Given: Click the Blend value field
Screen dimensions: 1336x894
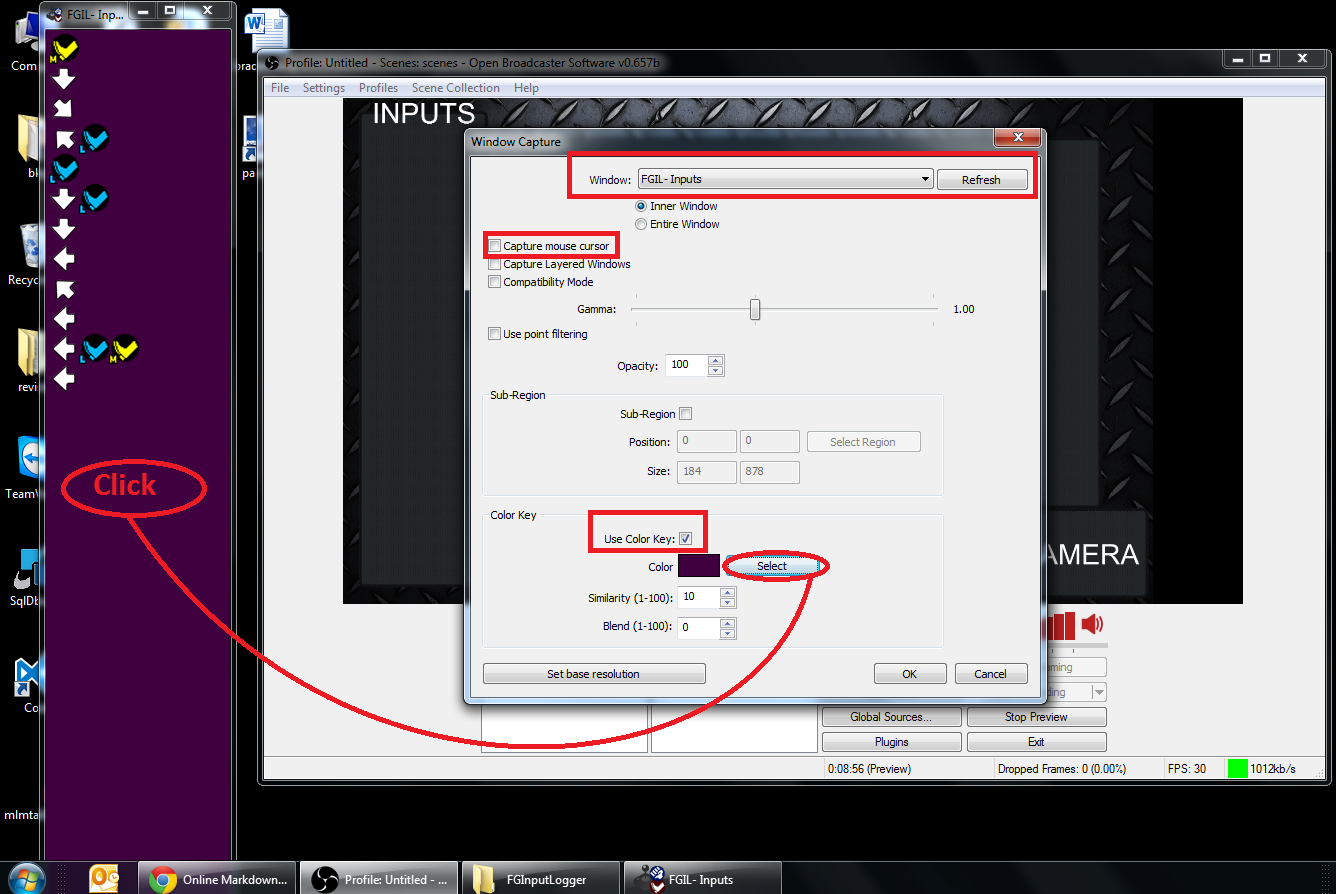Looking at the screenshot, I should click(x=699, y=629).
